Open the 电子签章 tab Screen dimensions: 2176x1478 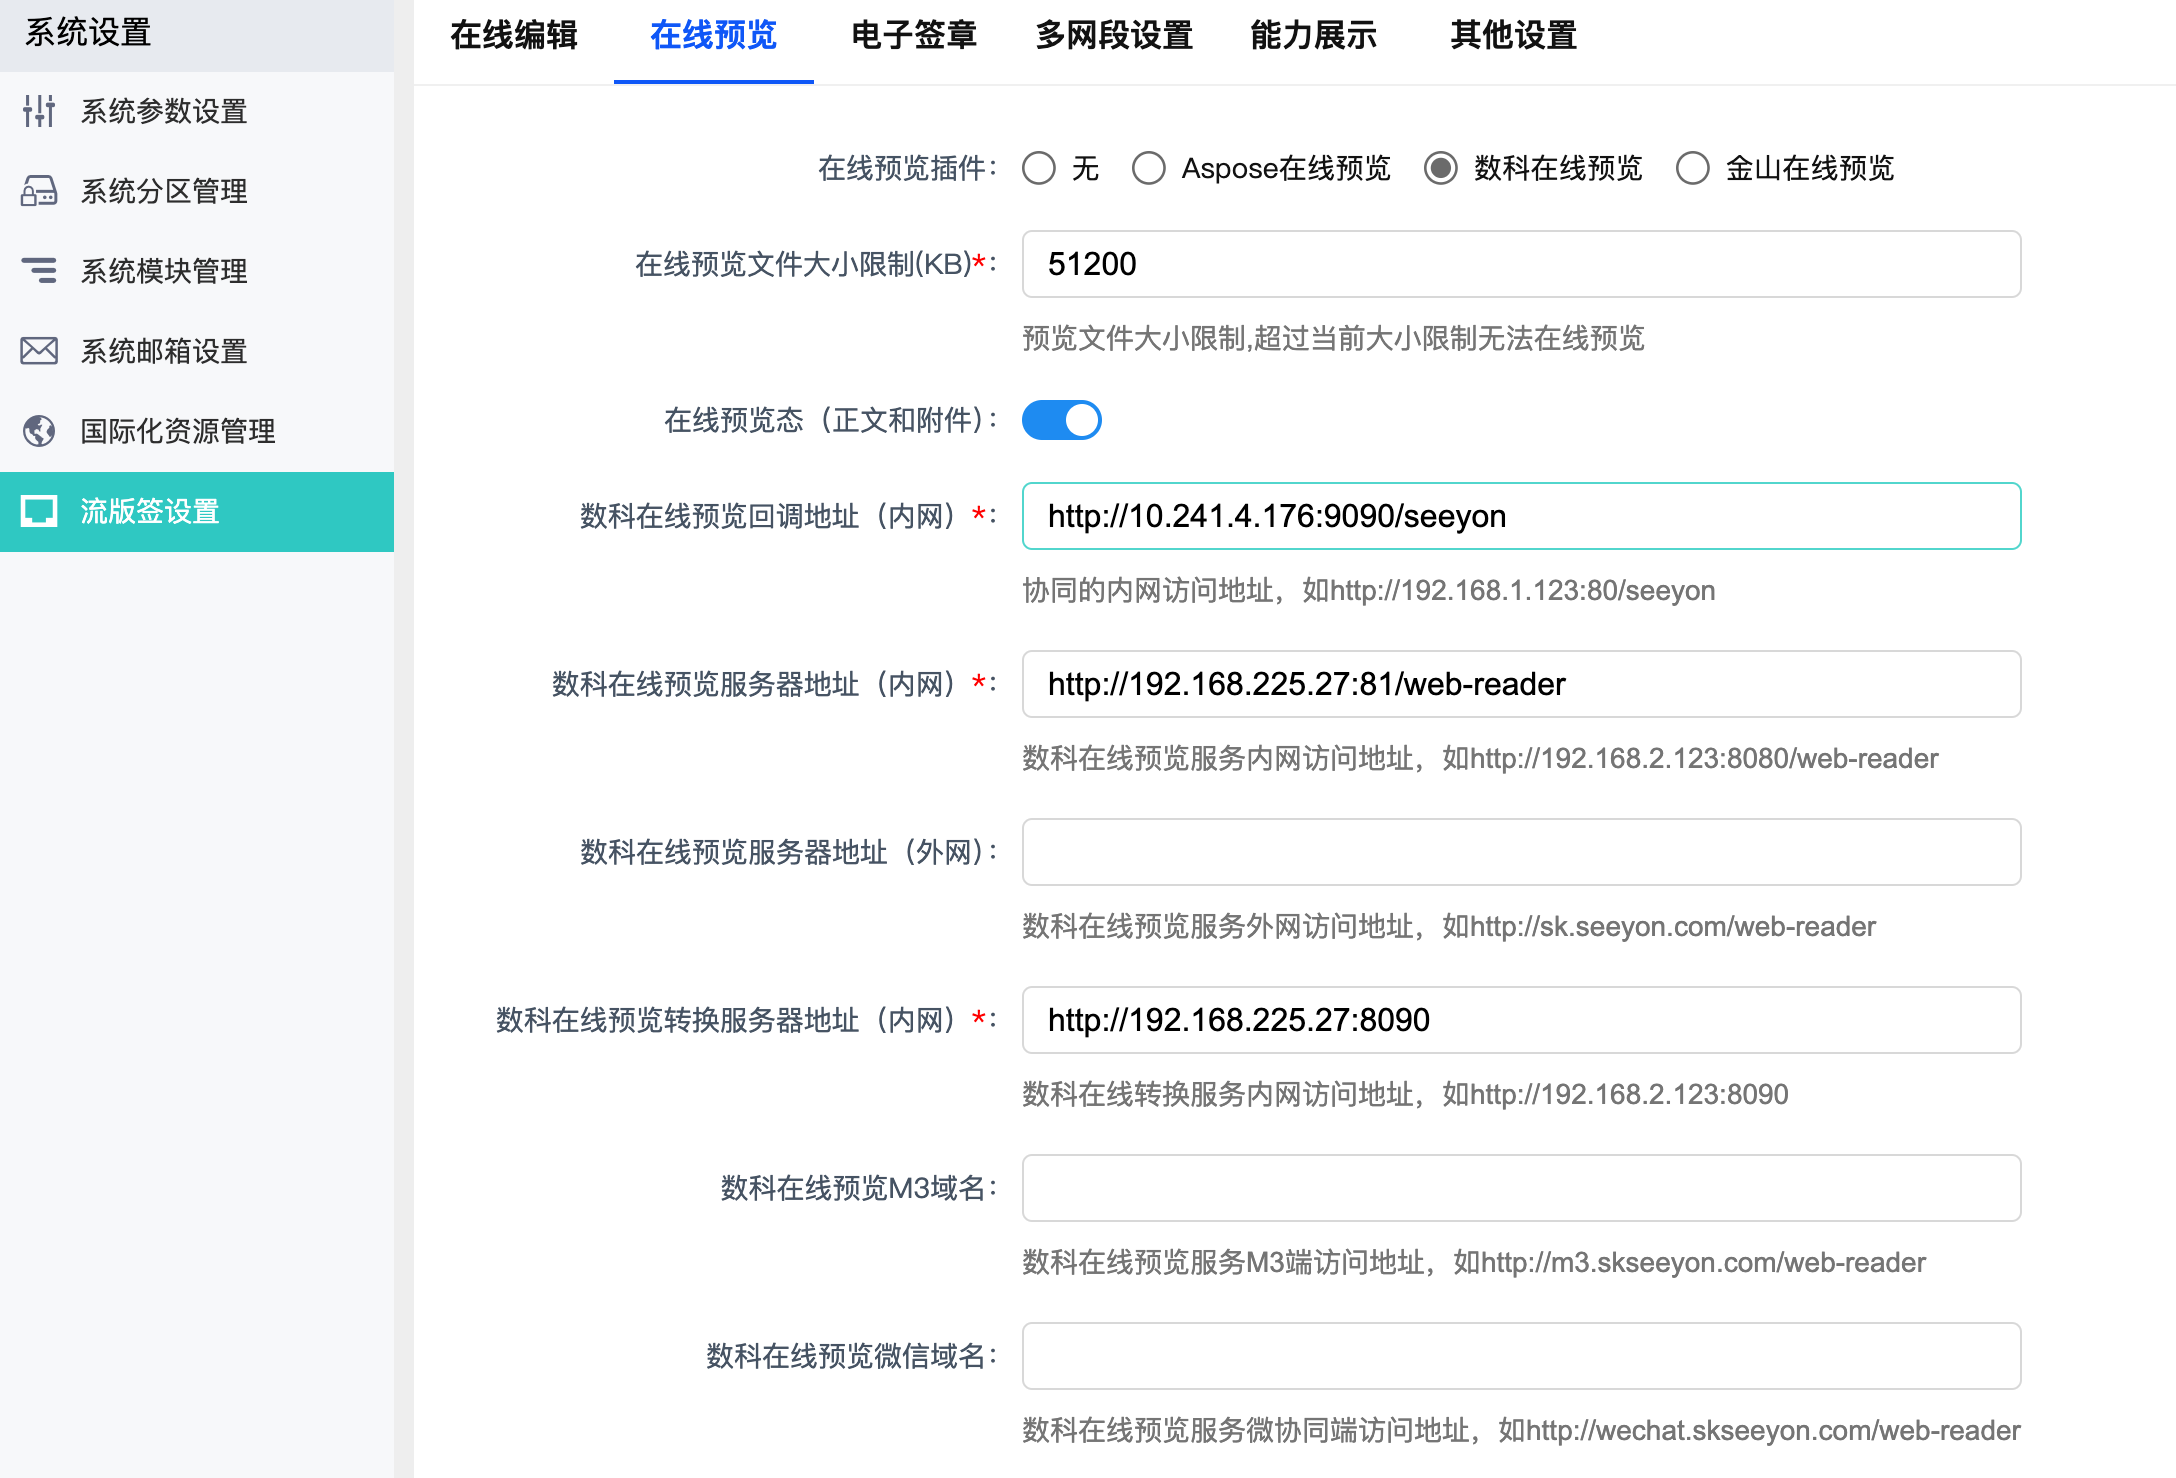(914, 36)
